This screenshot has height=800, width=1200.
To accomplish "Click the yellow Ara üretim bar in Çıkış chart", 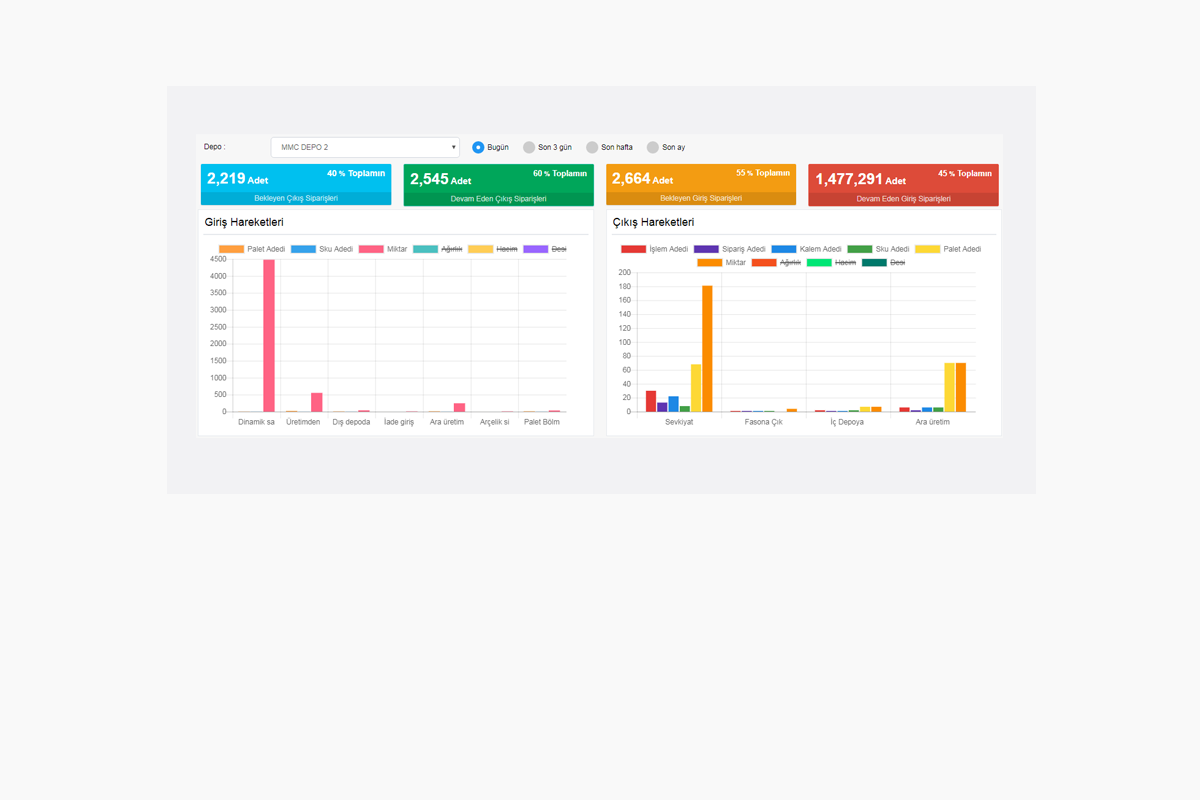I will pos(949,387).
